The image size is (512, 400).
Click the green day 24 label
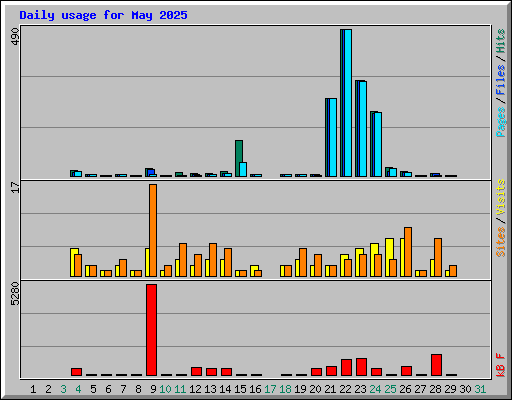pyautogui.click(x=375, y=389)
